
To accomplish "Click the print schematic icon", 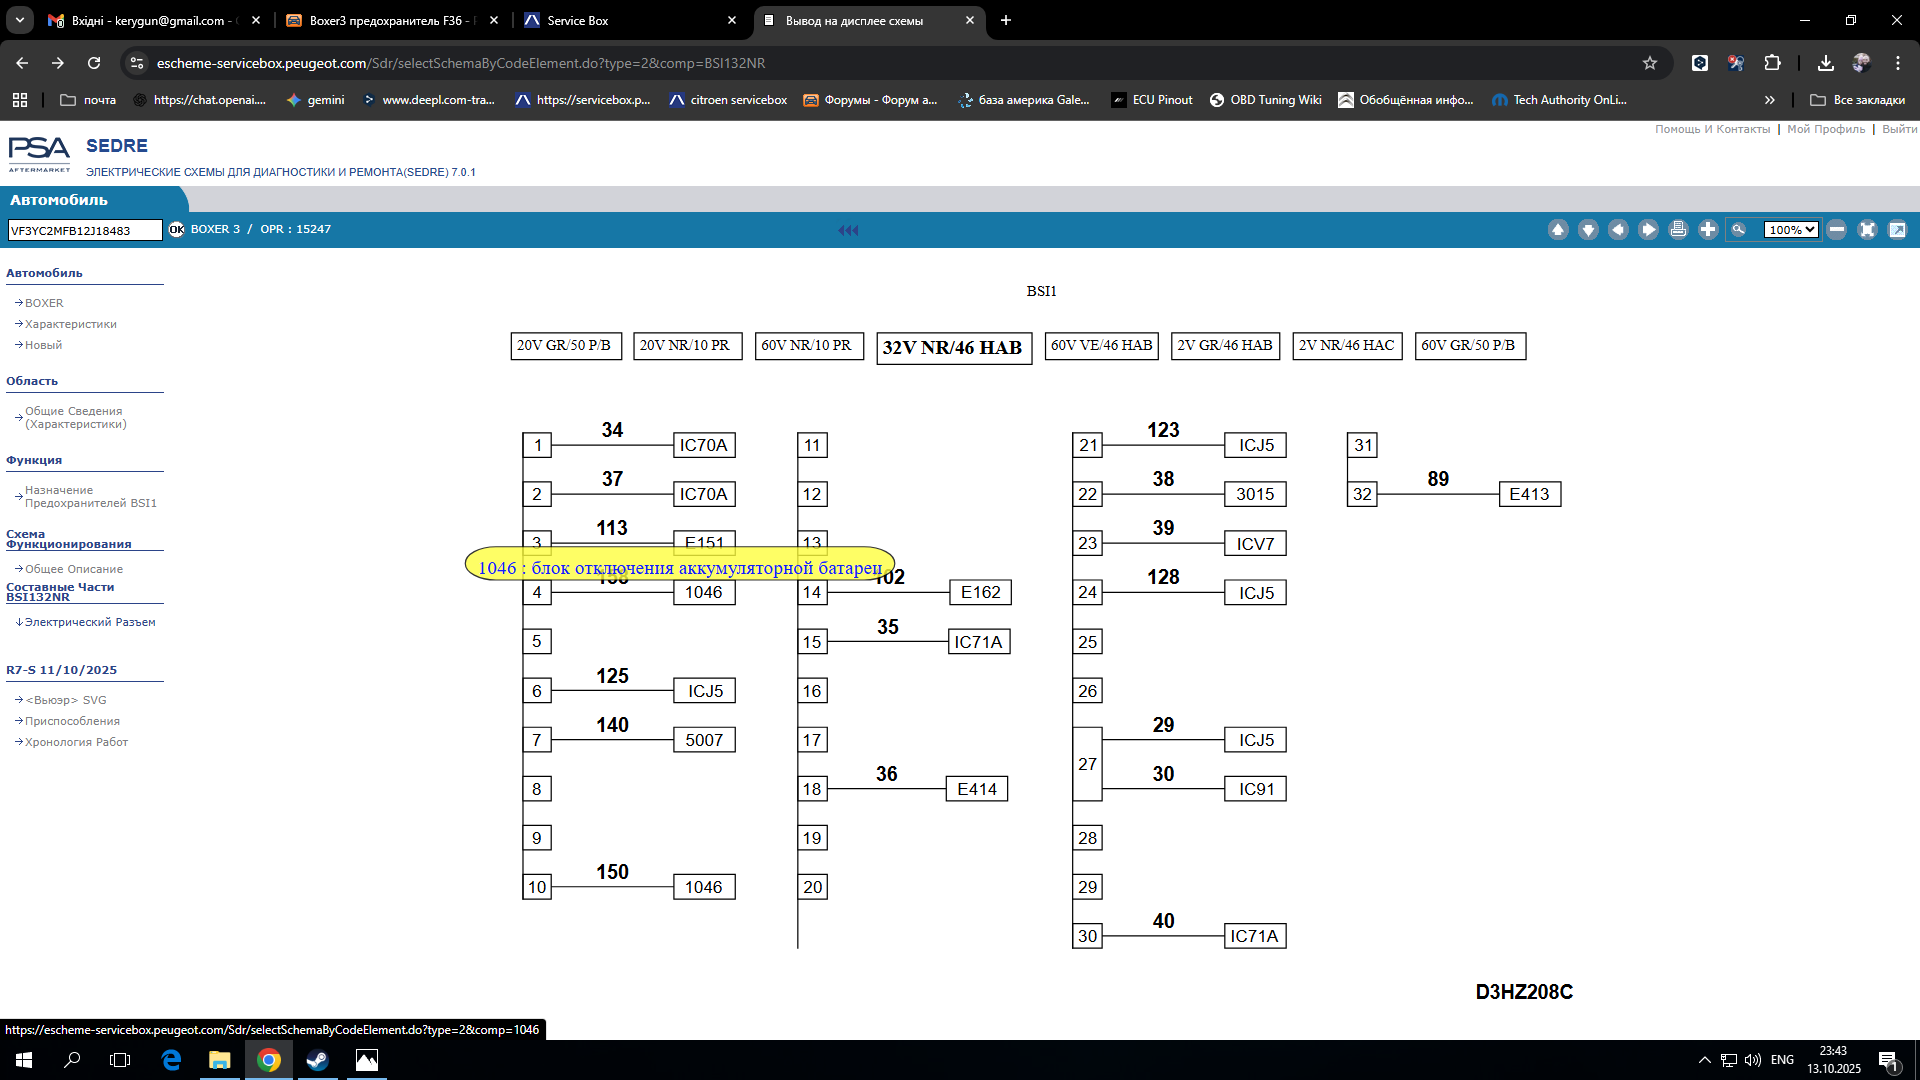I will [1678, 230].
